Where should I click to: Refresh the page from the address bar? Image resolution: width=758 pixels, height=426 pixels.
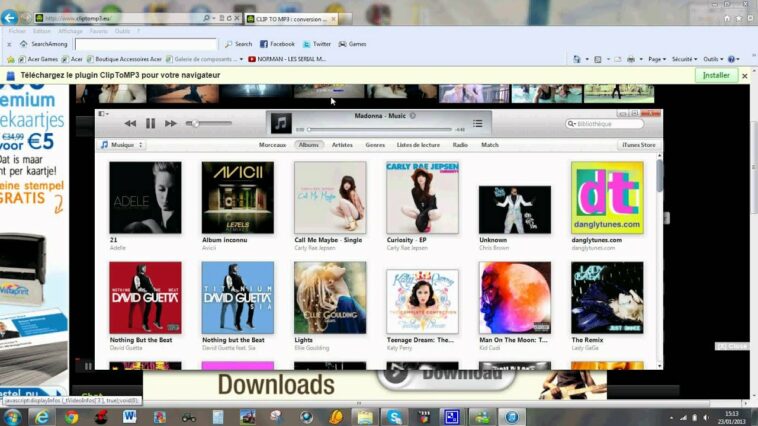point(229,18)
